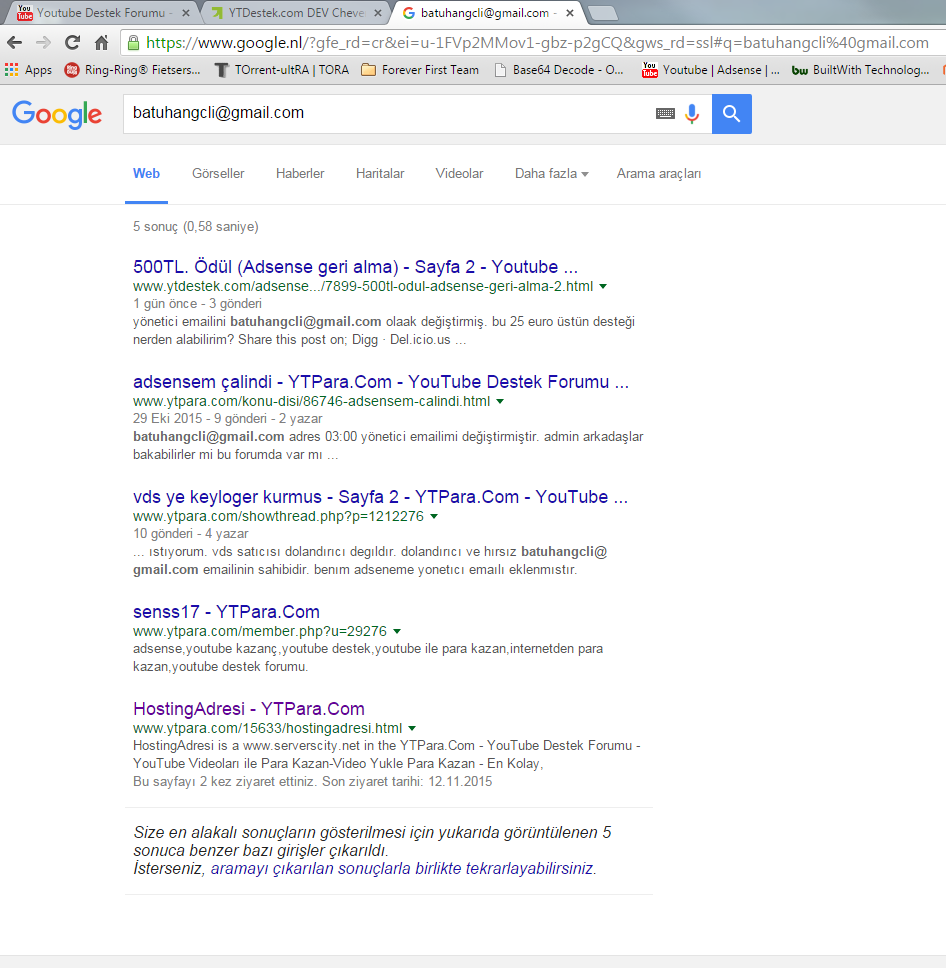Close the YTDestek.com DEV tab
This screenshot has width=946, height=968.
pyautogui.click(x=378, y=13)
